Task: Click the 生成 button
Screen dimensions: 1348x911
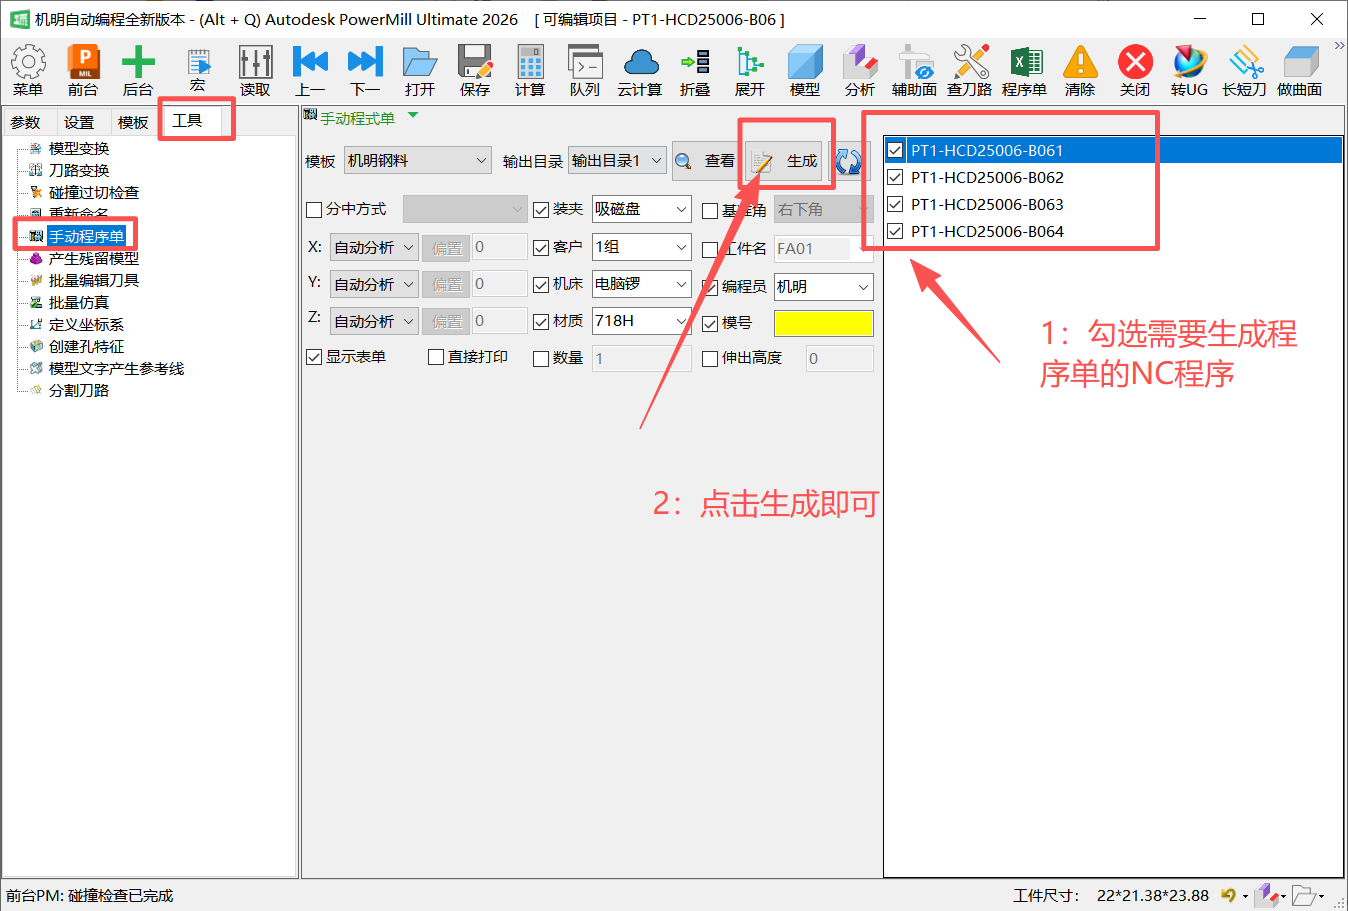Action: pyautogui.click(x=784, y=161)
